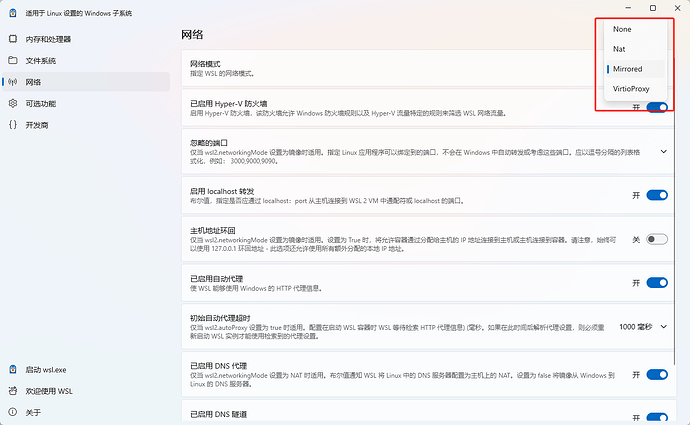The image size is (690, 425).
Task: Toggle 已启用自动代理 switch
Action: 657,282
